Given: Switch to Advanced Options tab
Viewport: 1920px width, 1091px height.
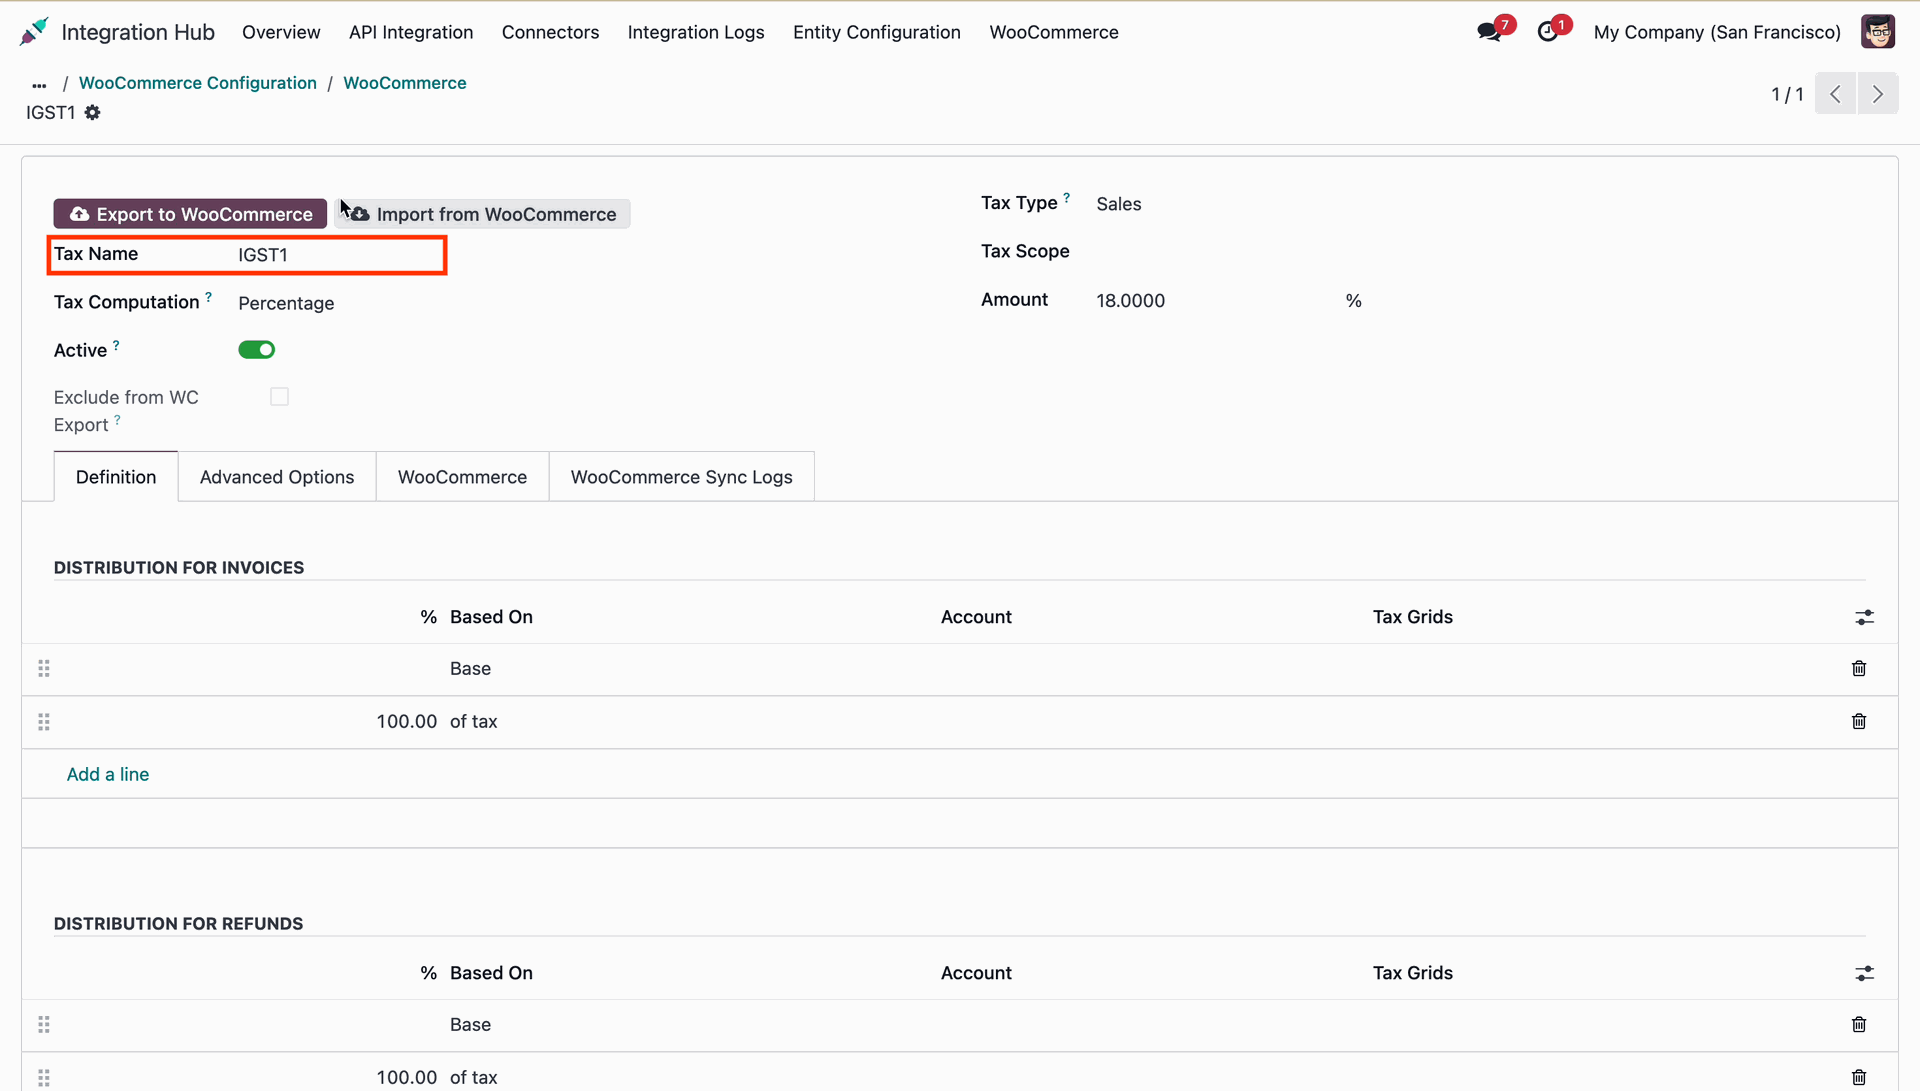Looking at the screenshot, I should pyautogui.click(x=277, y=477).
